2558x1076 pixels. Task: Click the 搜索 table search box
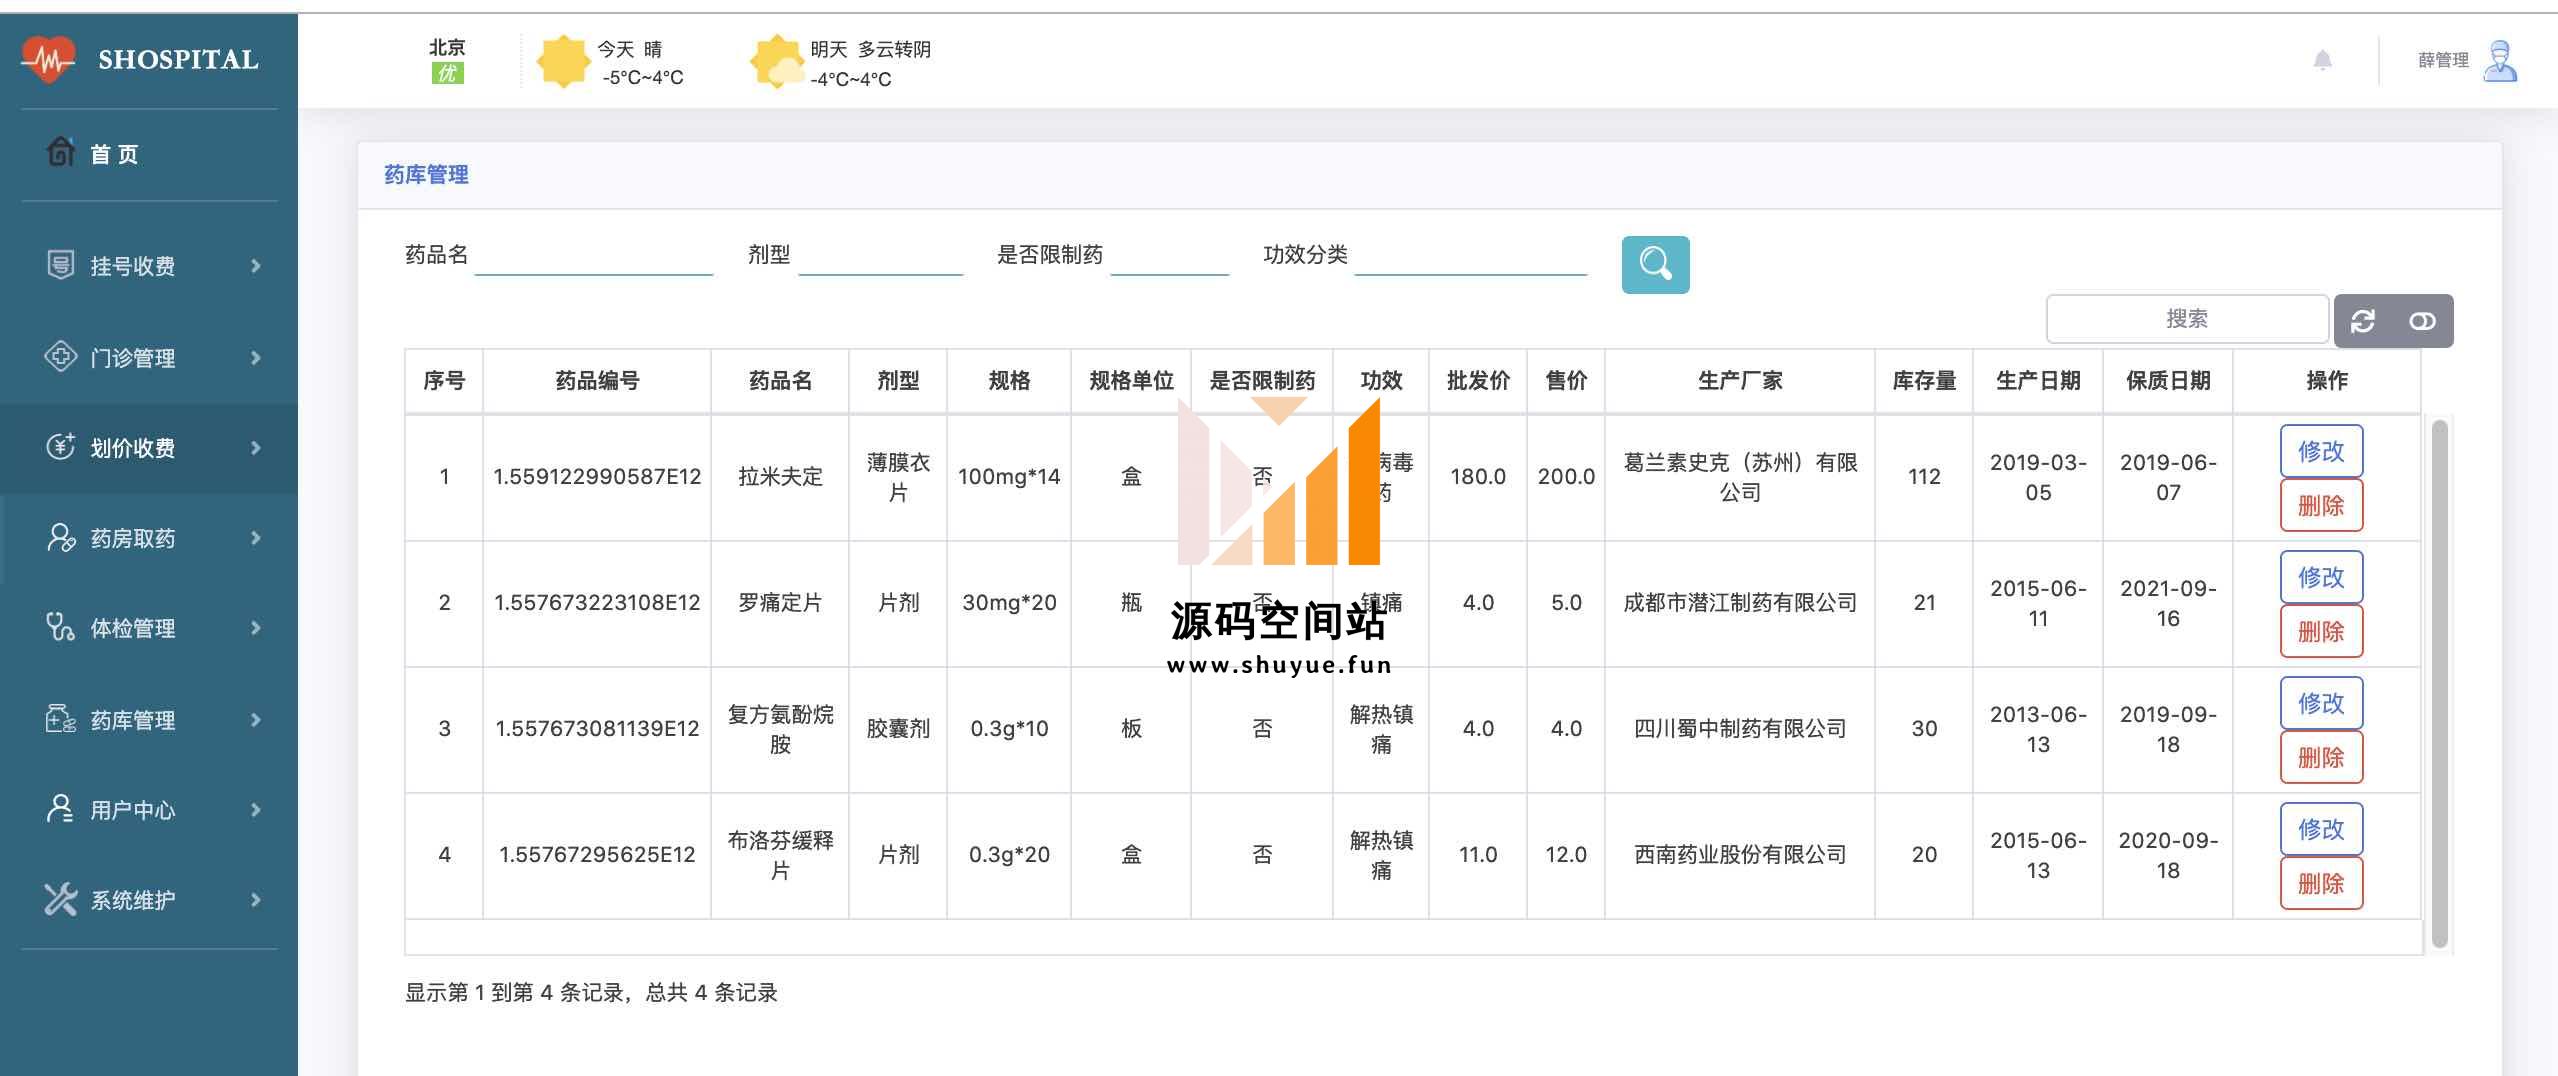[x=2186, y=319]
